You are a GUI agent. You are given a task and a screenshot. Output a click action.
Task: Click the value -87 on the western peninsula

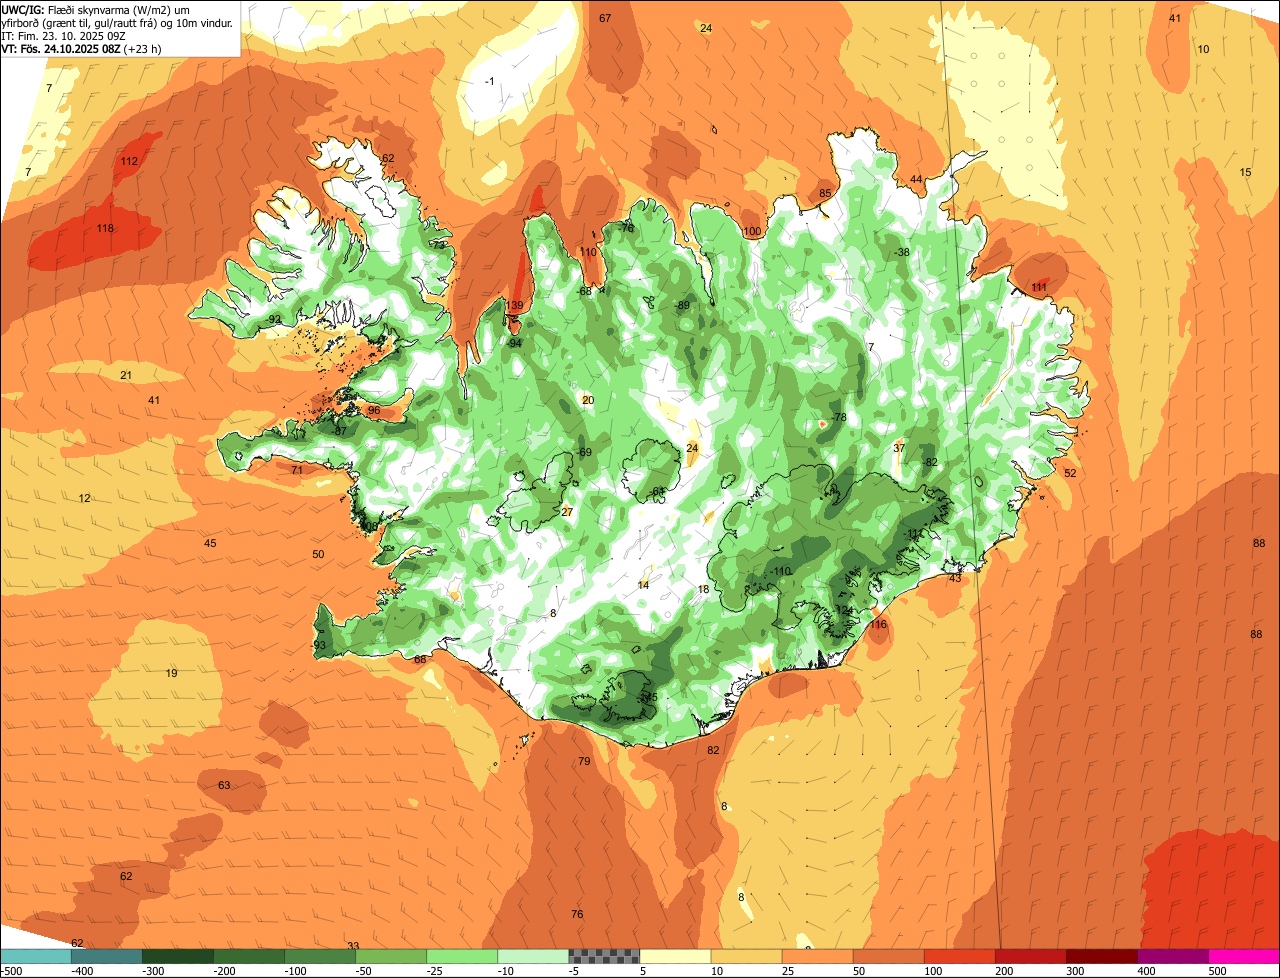pos(339,432)
